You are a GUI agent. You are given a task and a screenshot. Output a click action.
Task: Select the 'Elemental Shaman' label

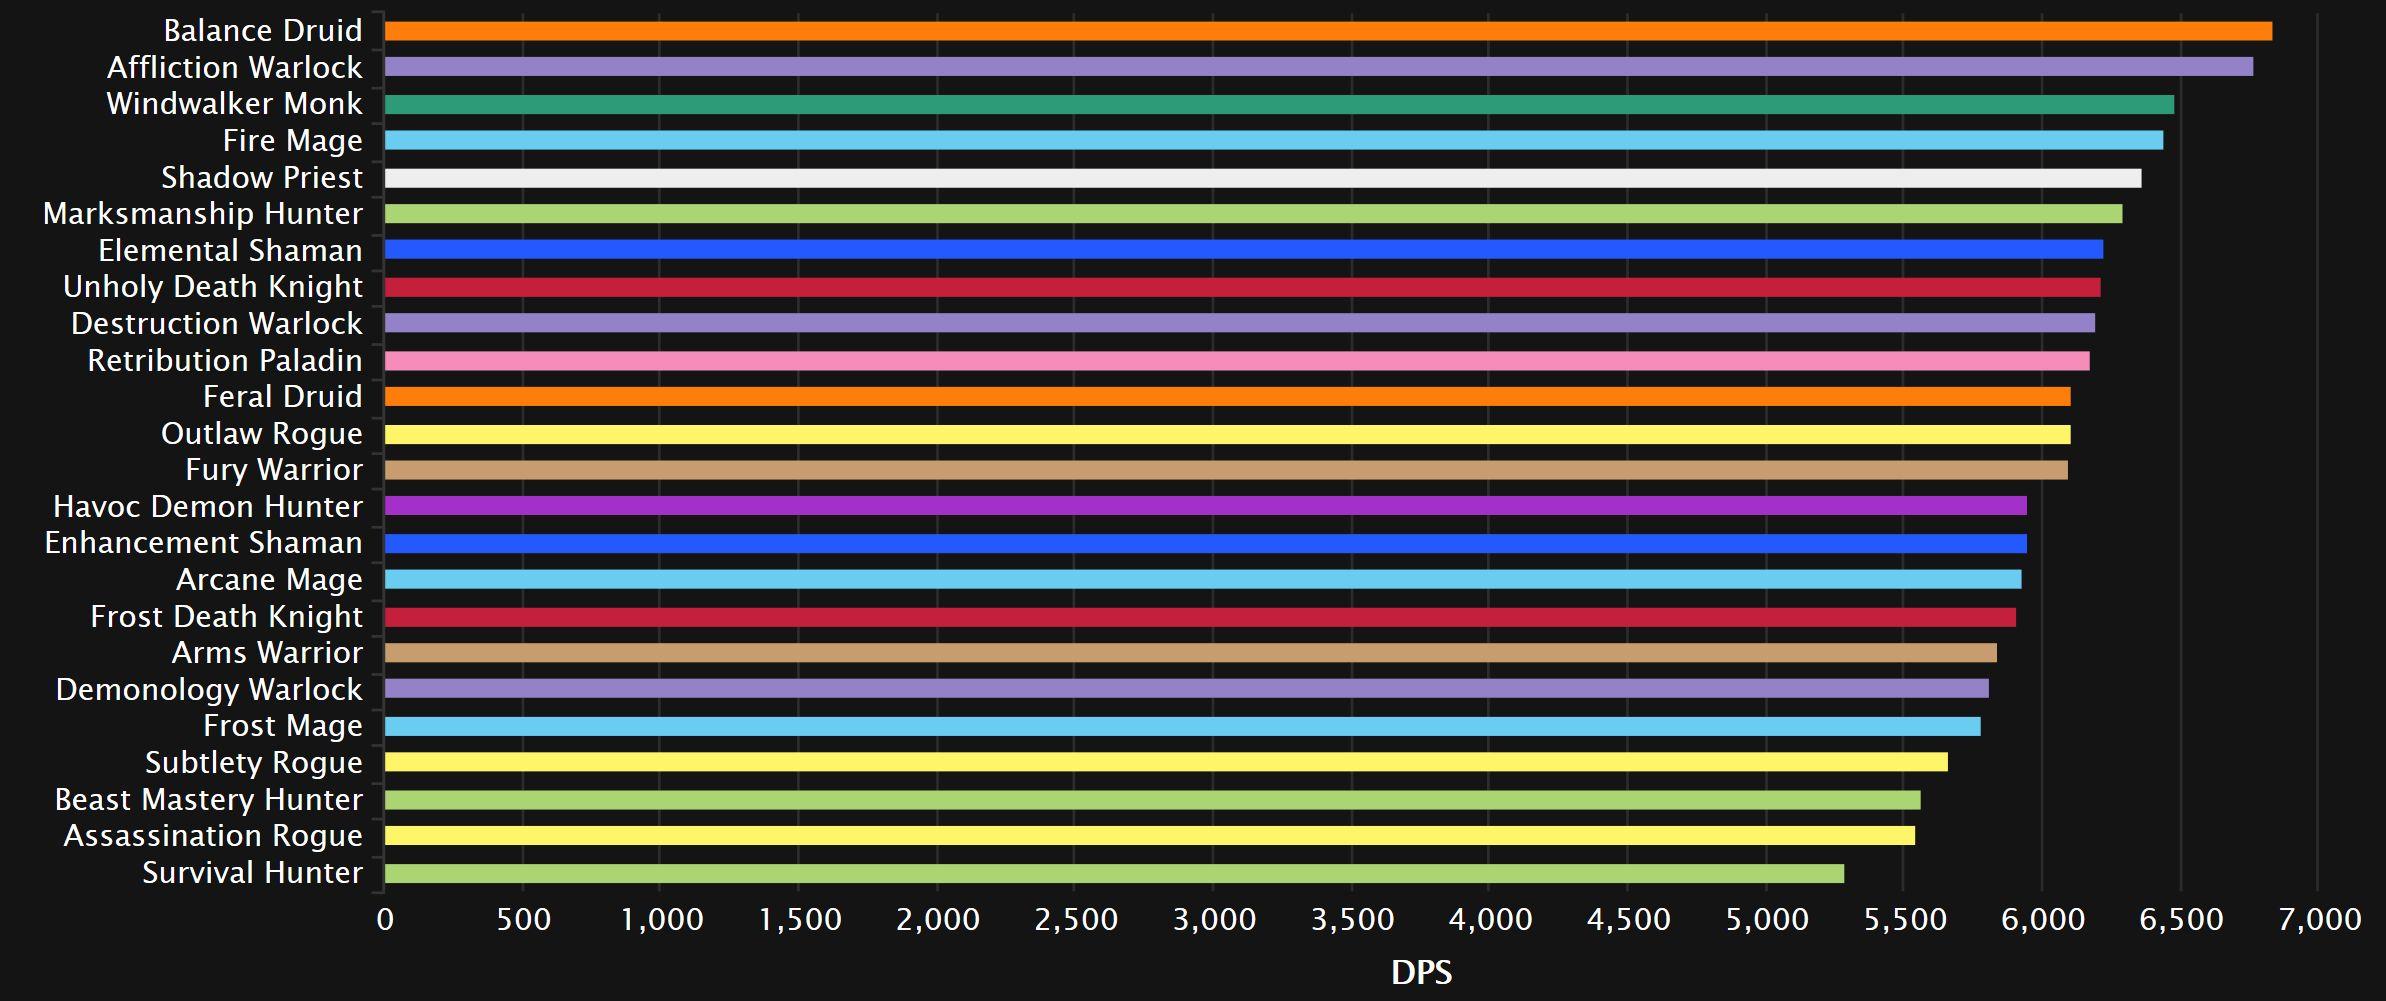point(231,250)
